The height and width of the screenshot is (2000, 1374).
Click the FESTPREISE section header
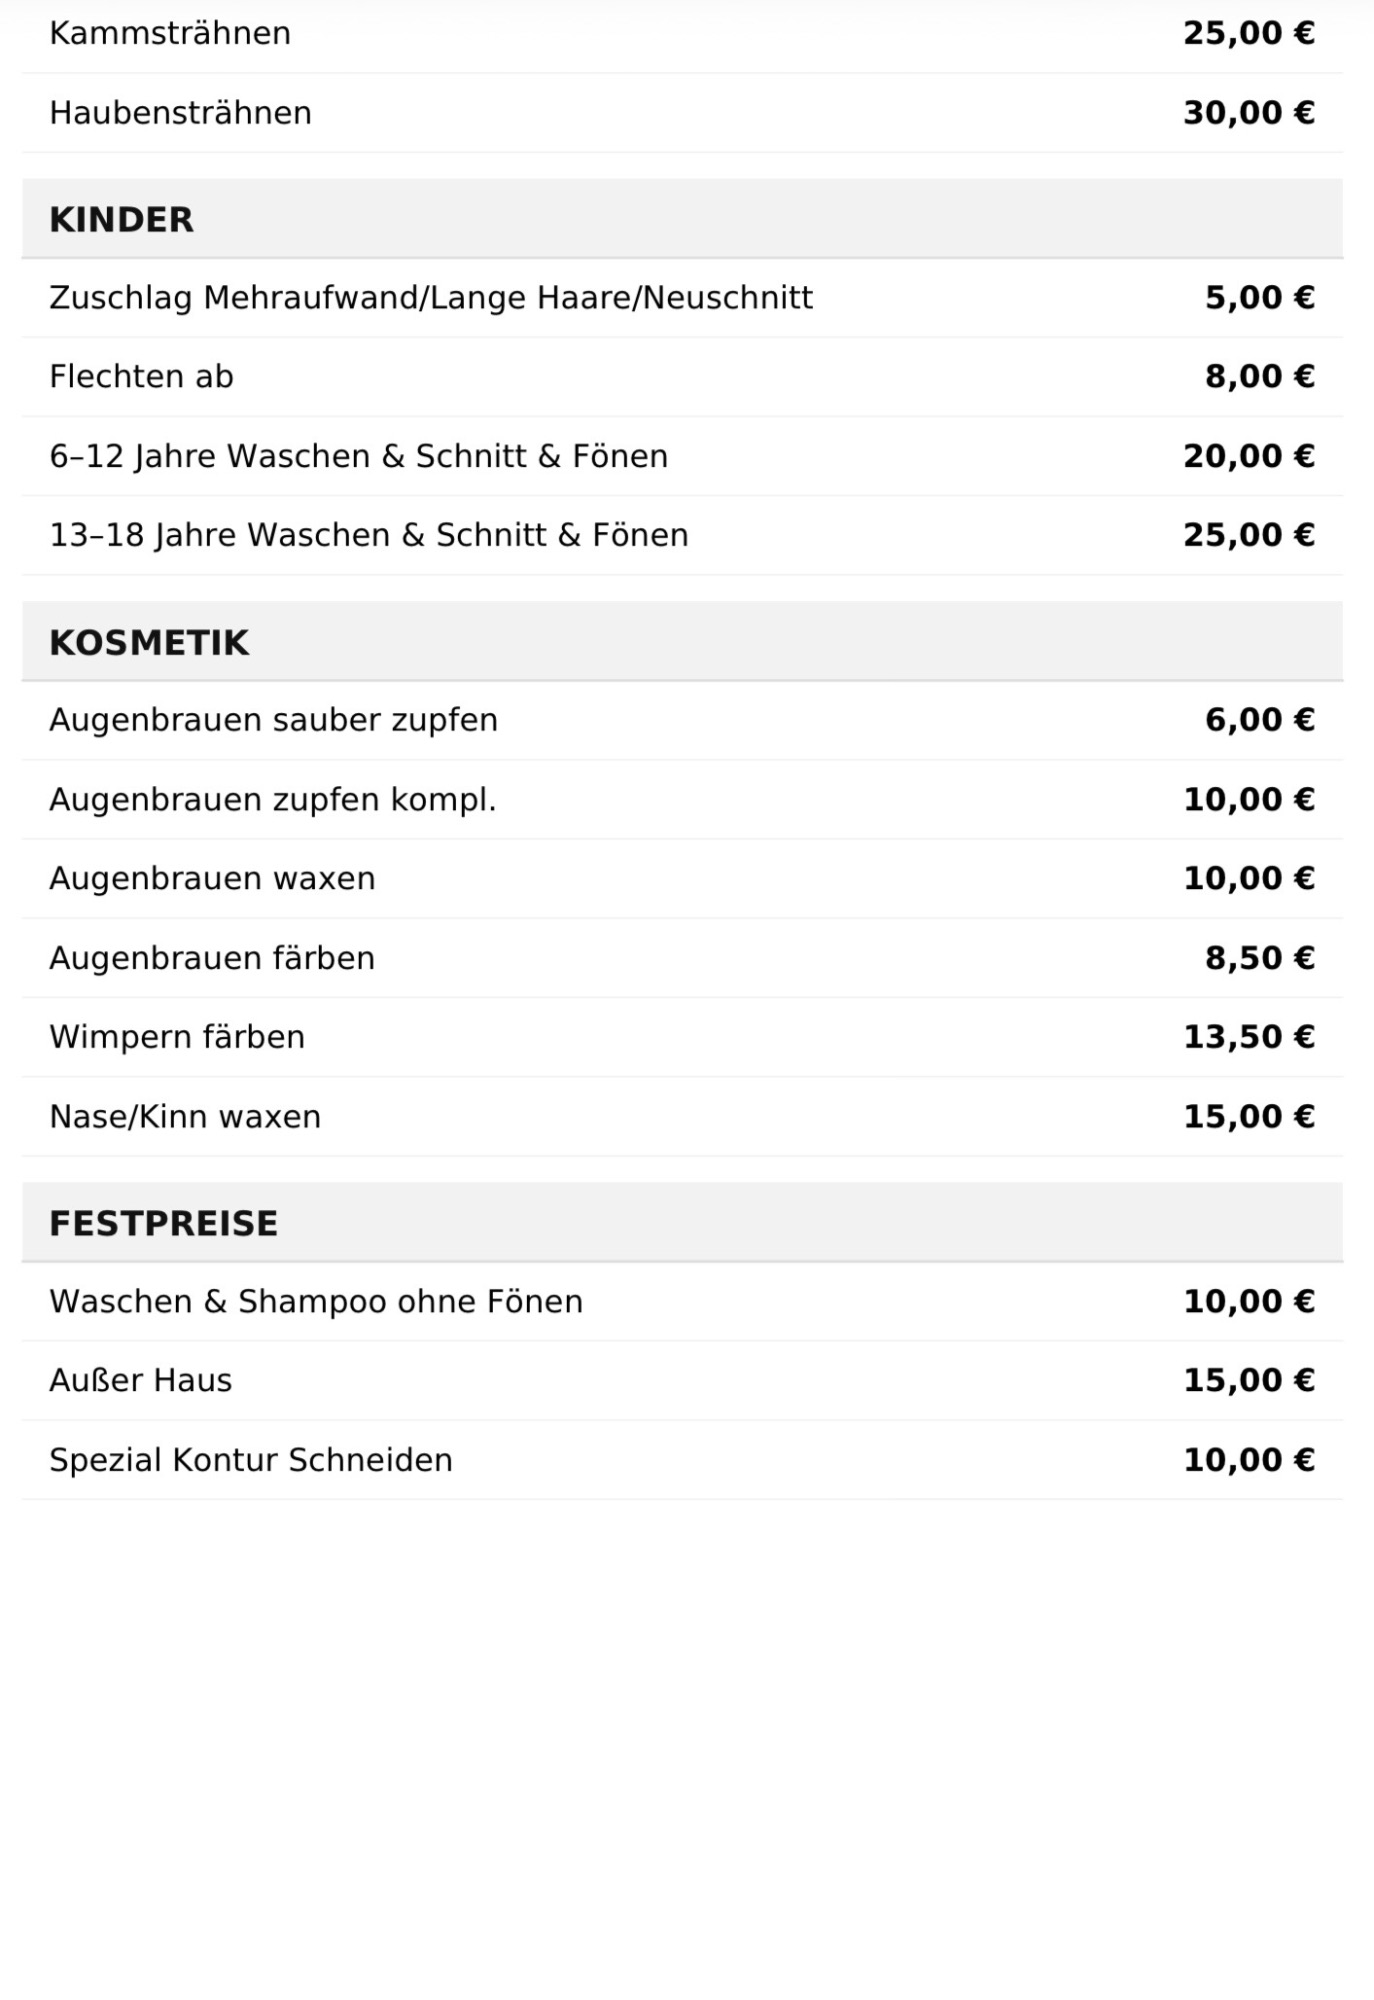(x=163, y=1223)
